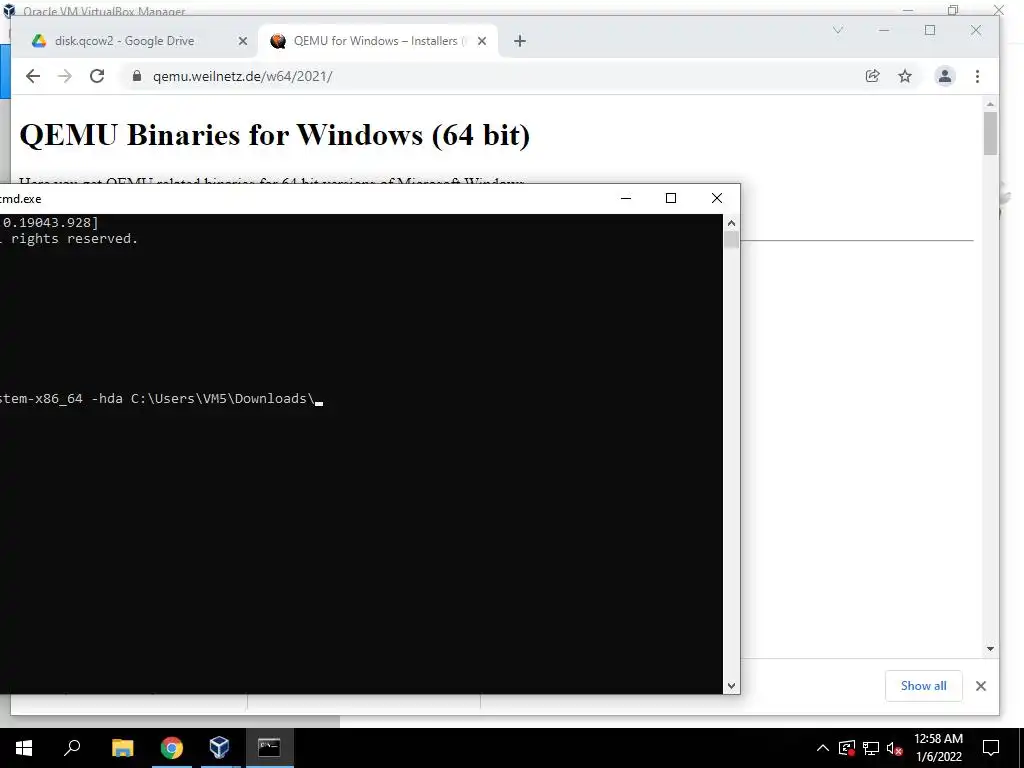The image size is (1024, 768).
Task: Click the muted volume tray icon
Action: [894, 748]
